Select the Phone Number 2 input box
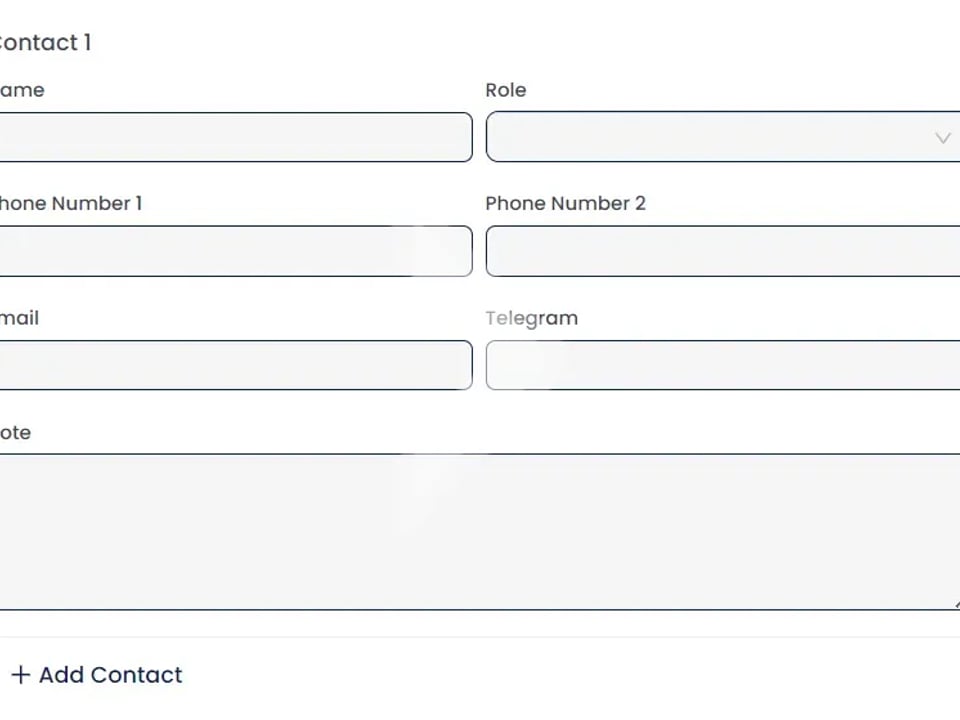 [722, 251]
